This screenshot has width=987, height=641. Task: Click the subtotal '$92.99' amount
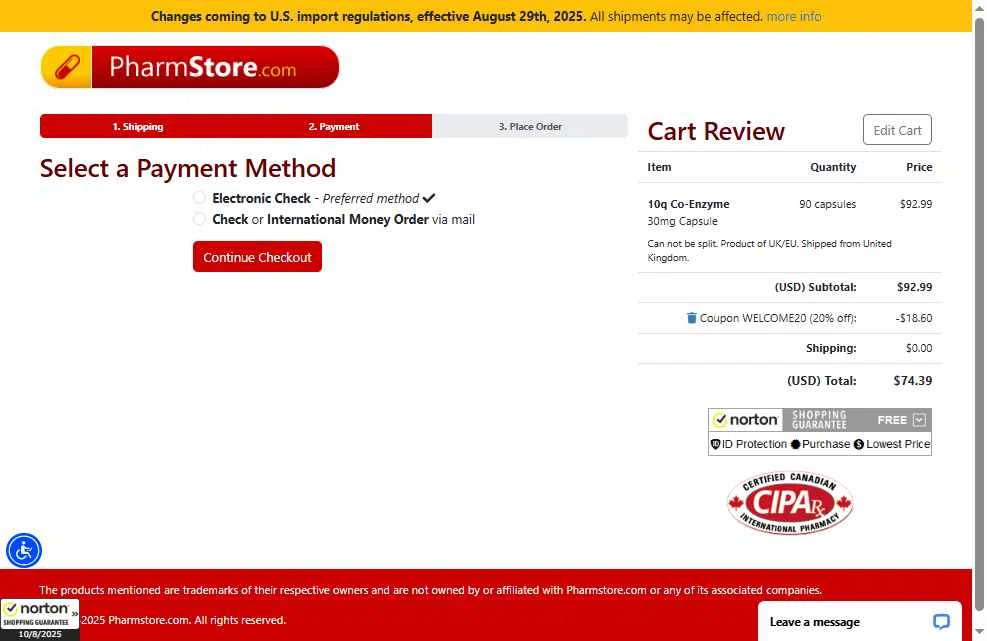915,287
